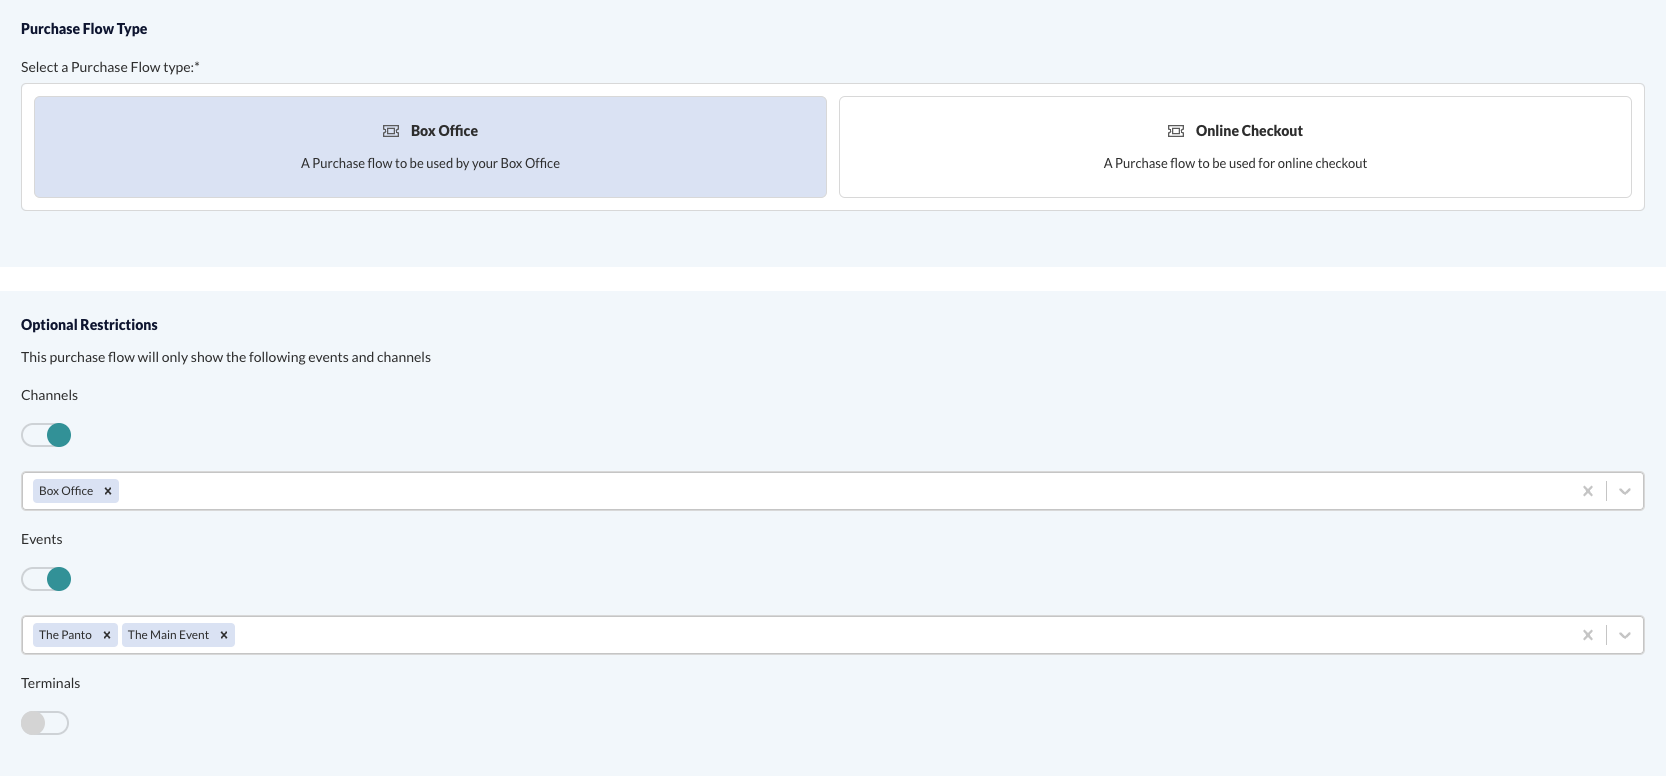The image size is (1666, 776).
Task: Click inside the Channels select field
Action: tap(833, 491)
